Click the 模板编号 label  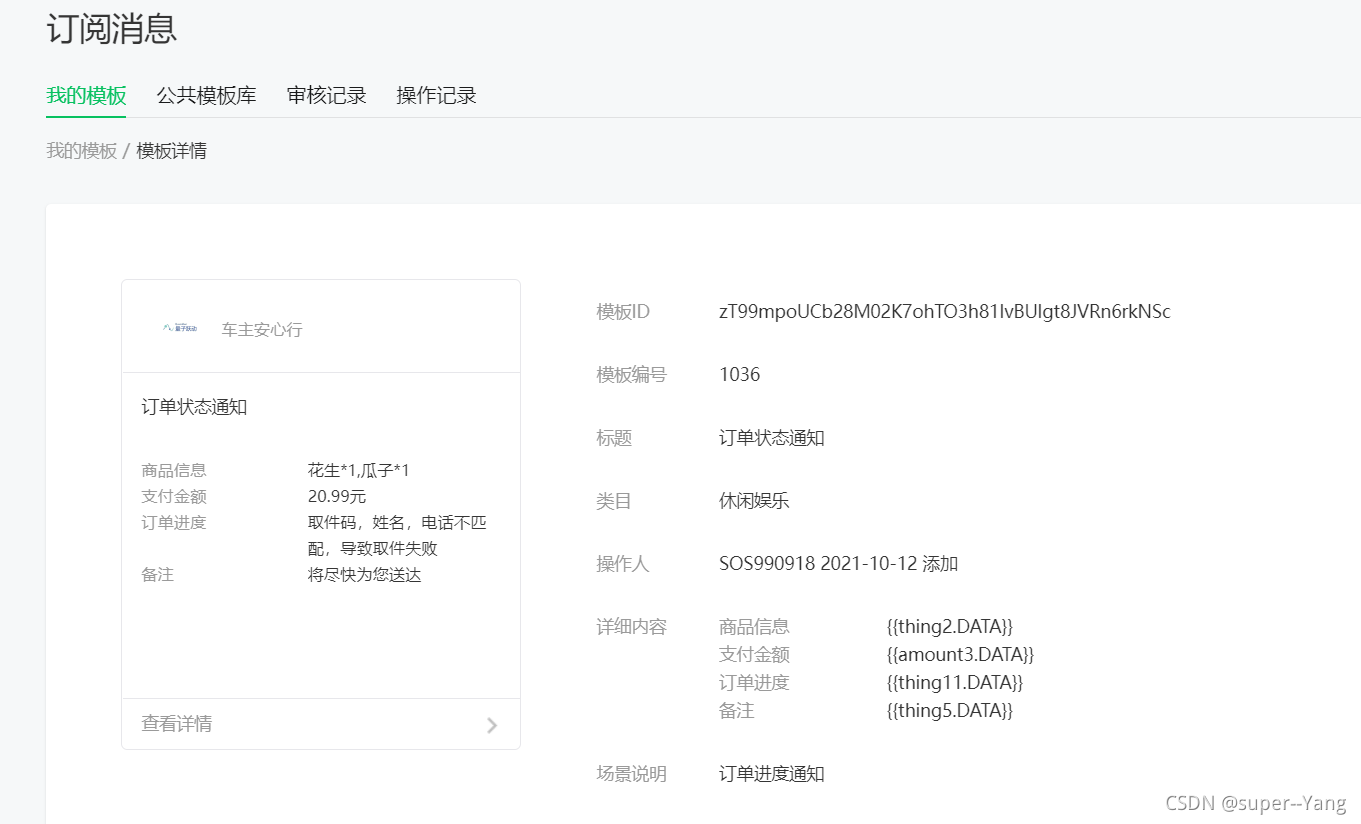coord(631,375)
